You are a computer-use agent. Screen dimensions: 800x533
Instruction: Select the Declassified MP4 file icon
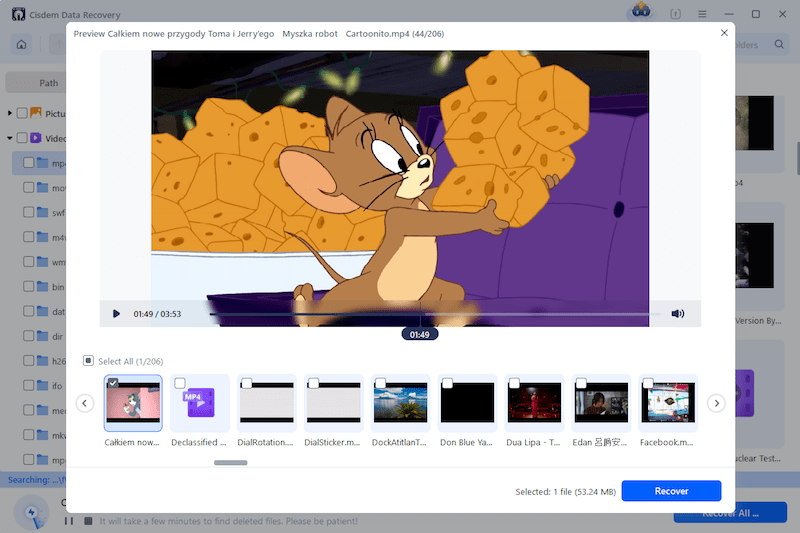point(200,403)
